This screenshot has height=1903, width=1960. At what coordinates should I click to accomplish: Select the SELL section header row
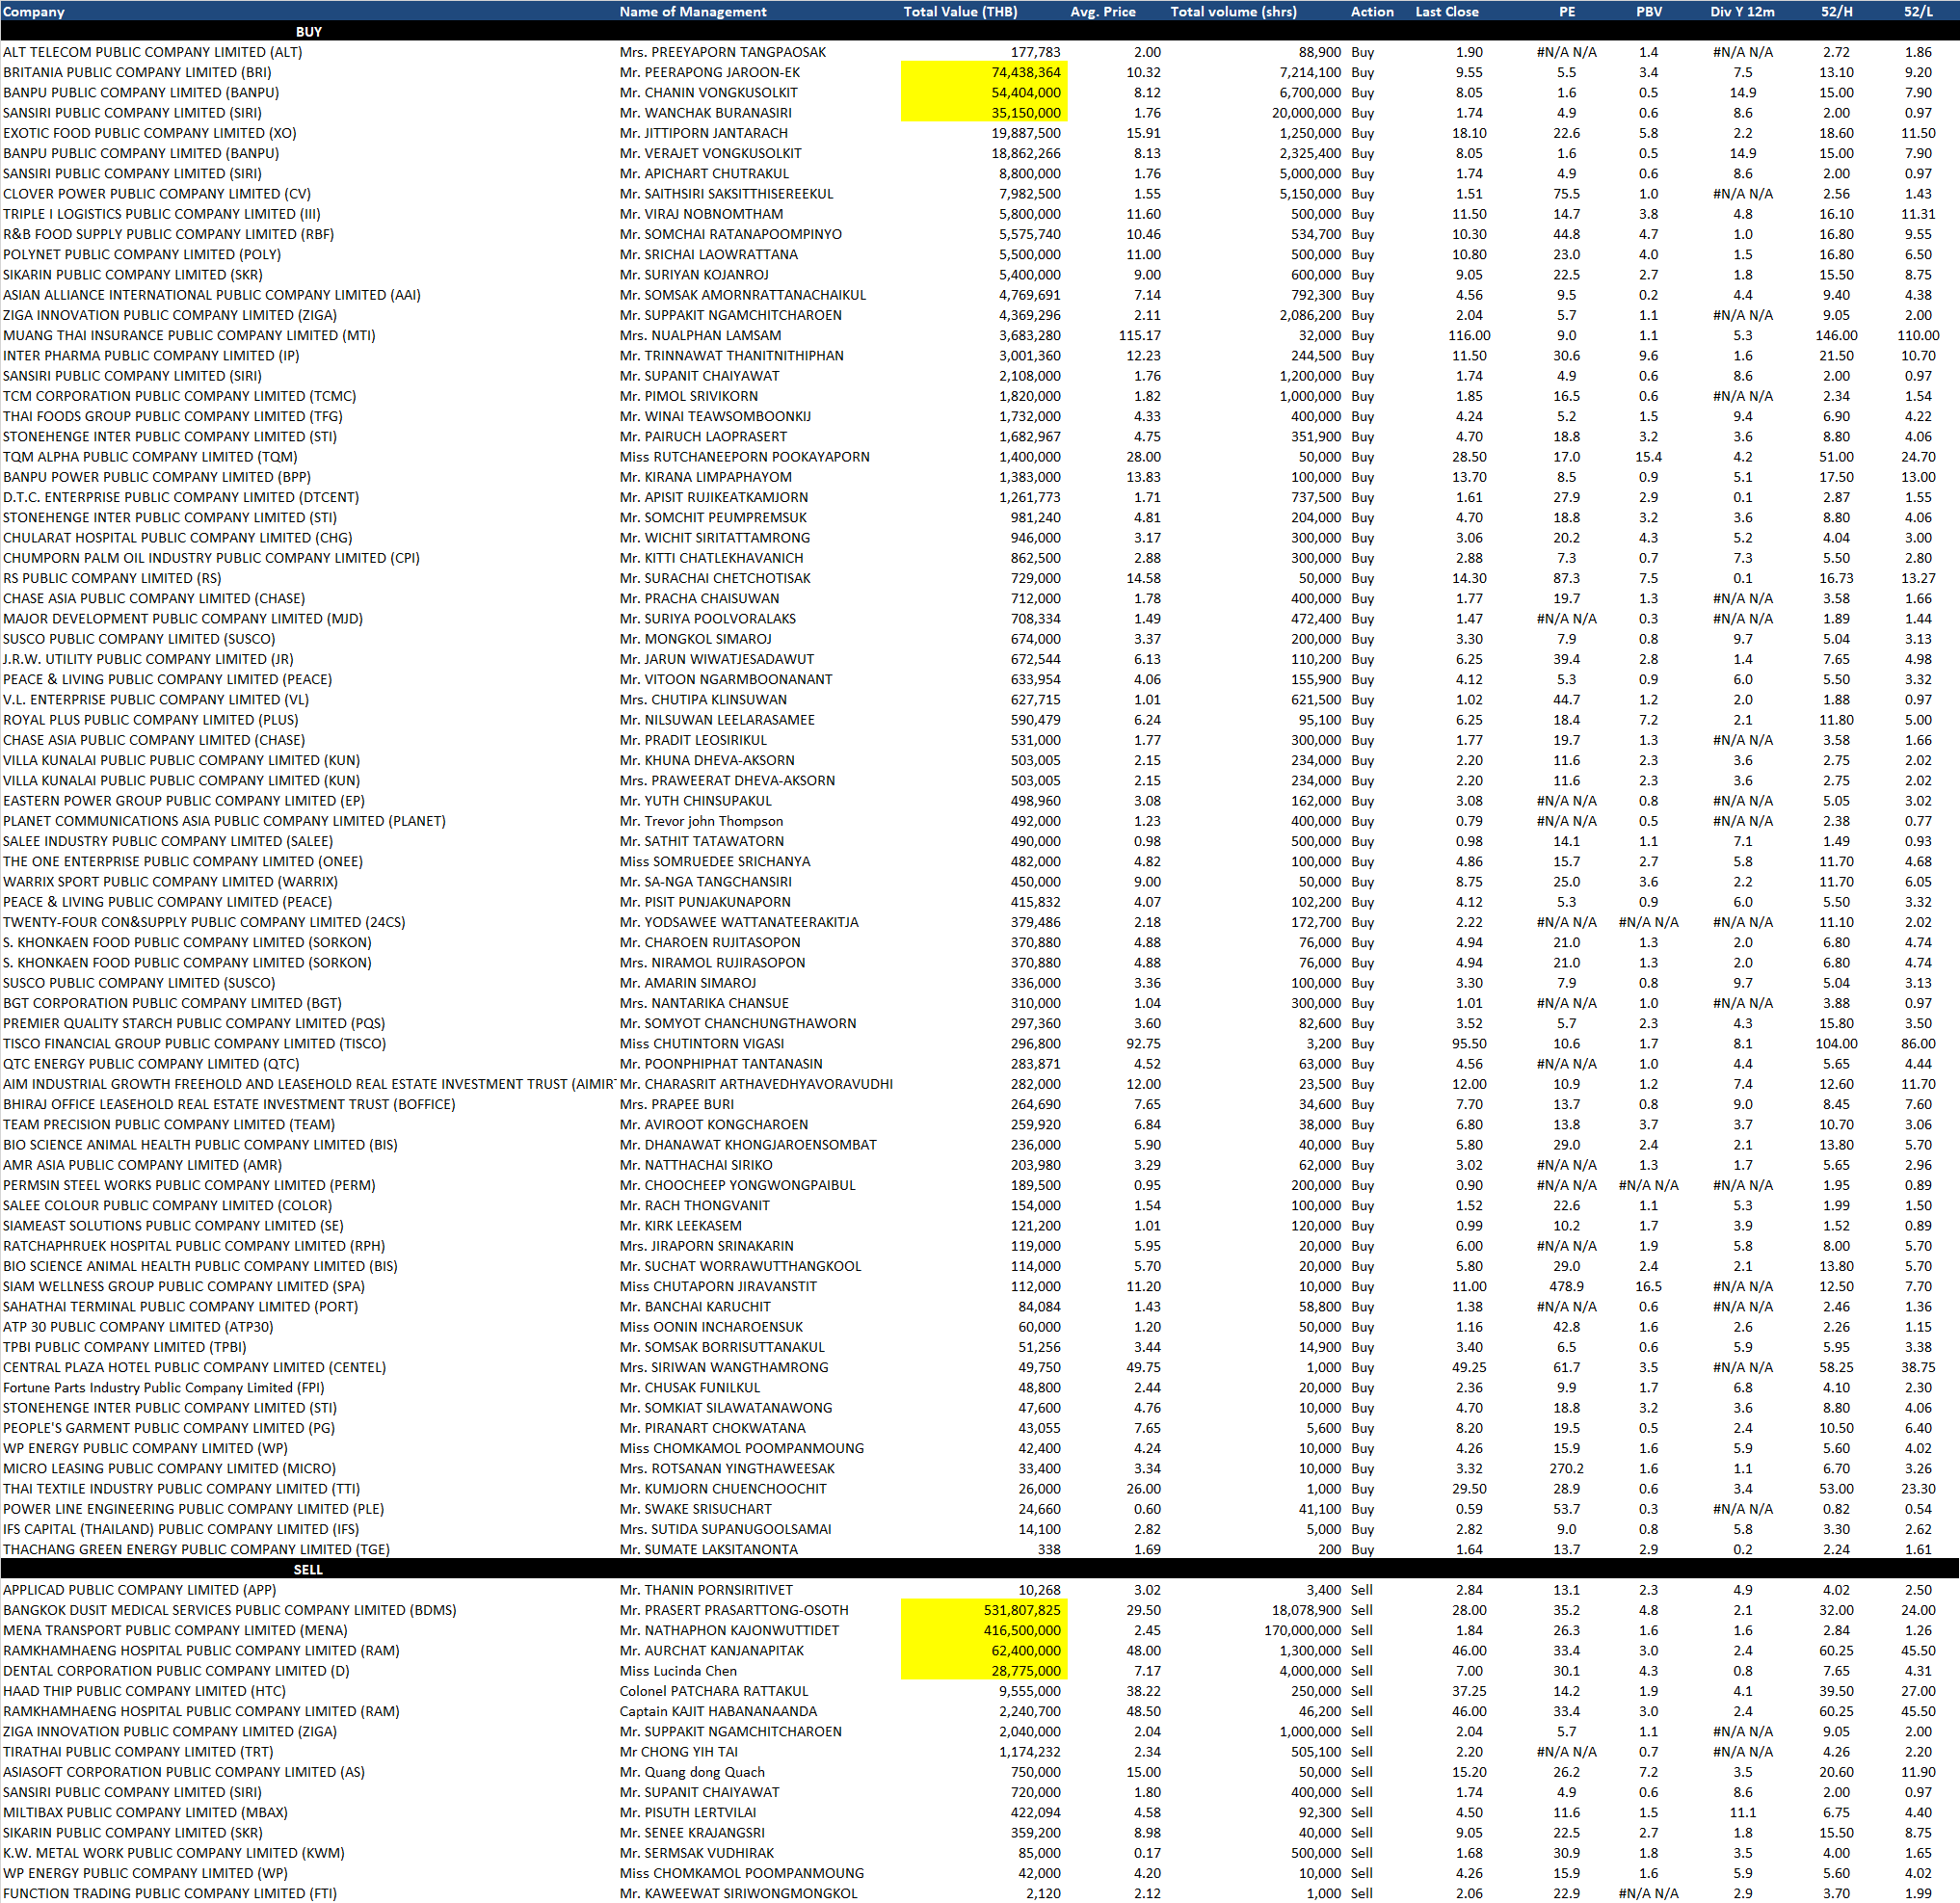click(980, 1569)
